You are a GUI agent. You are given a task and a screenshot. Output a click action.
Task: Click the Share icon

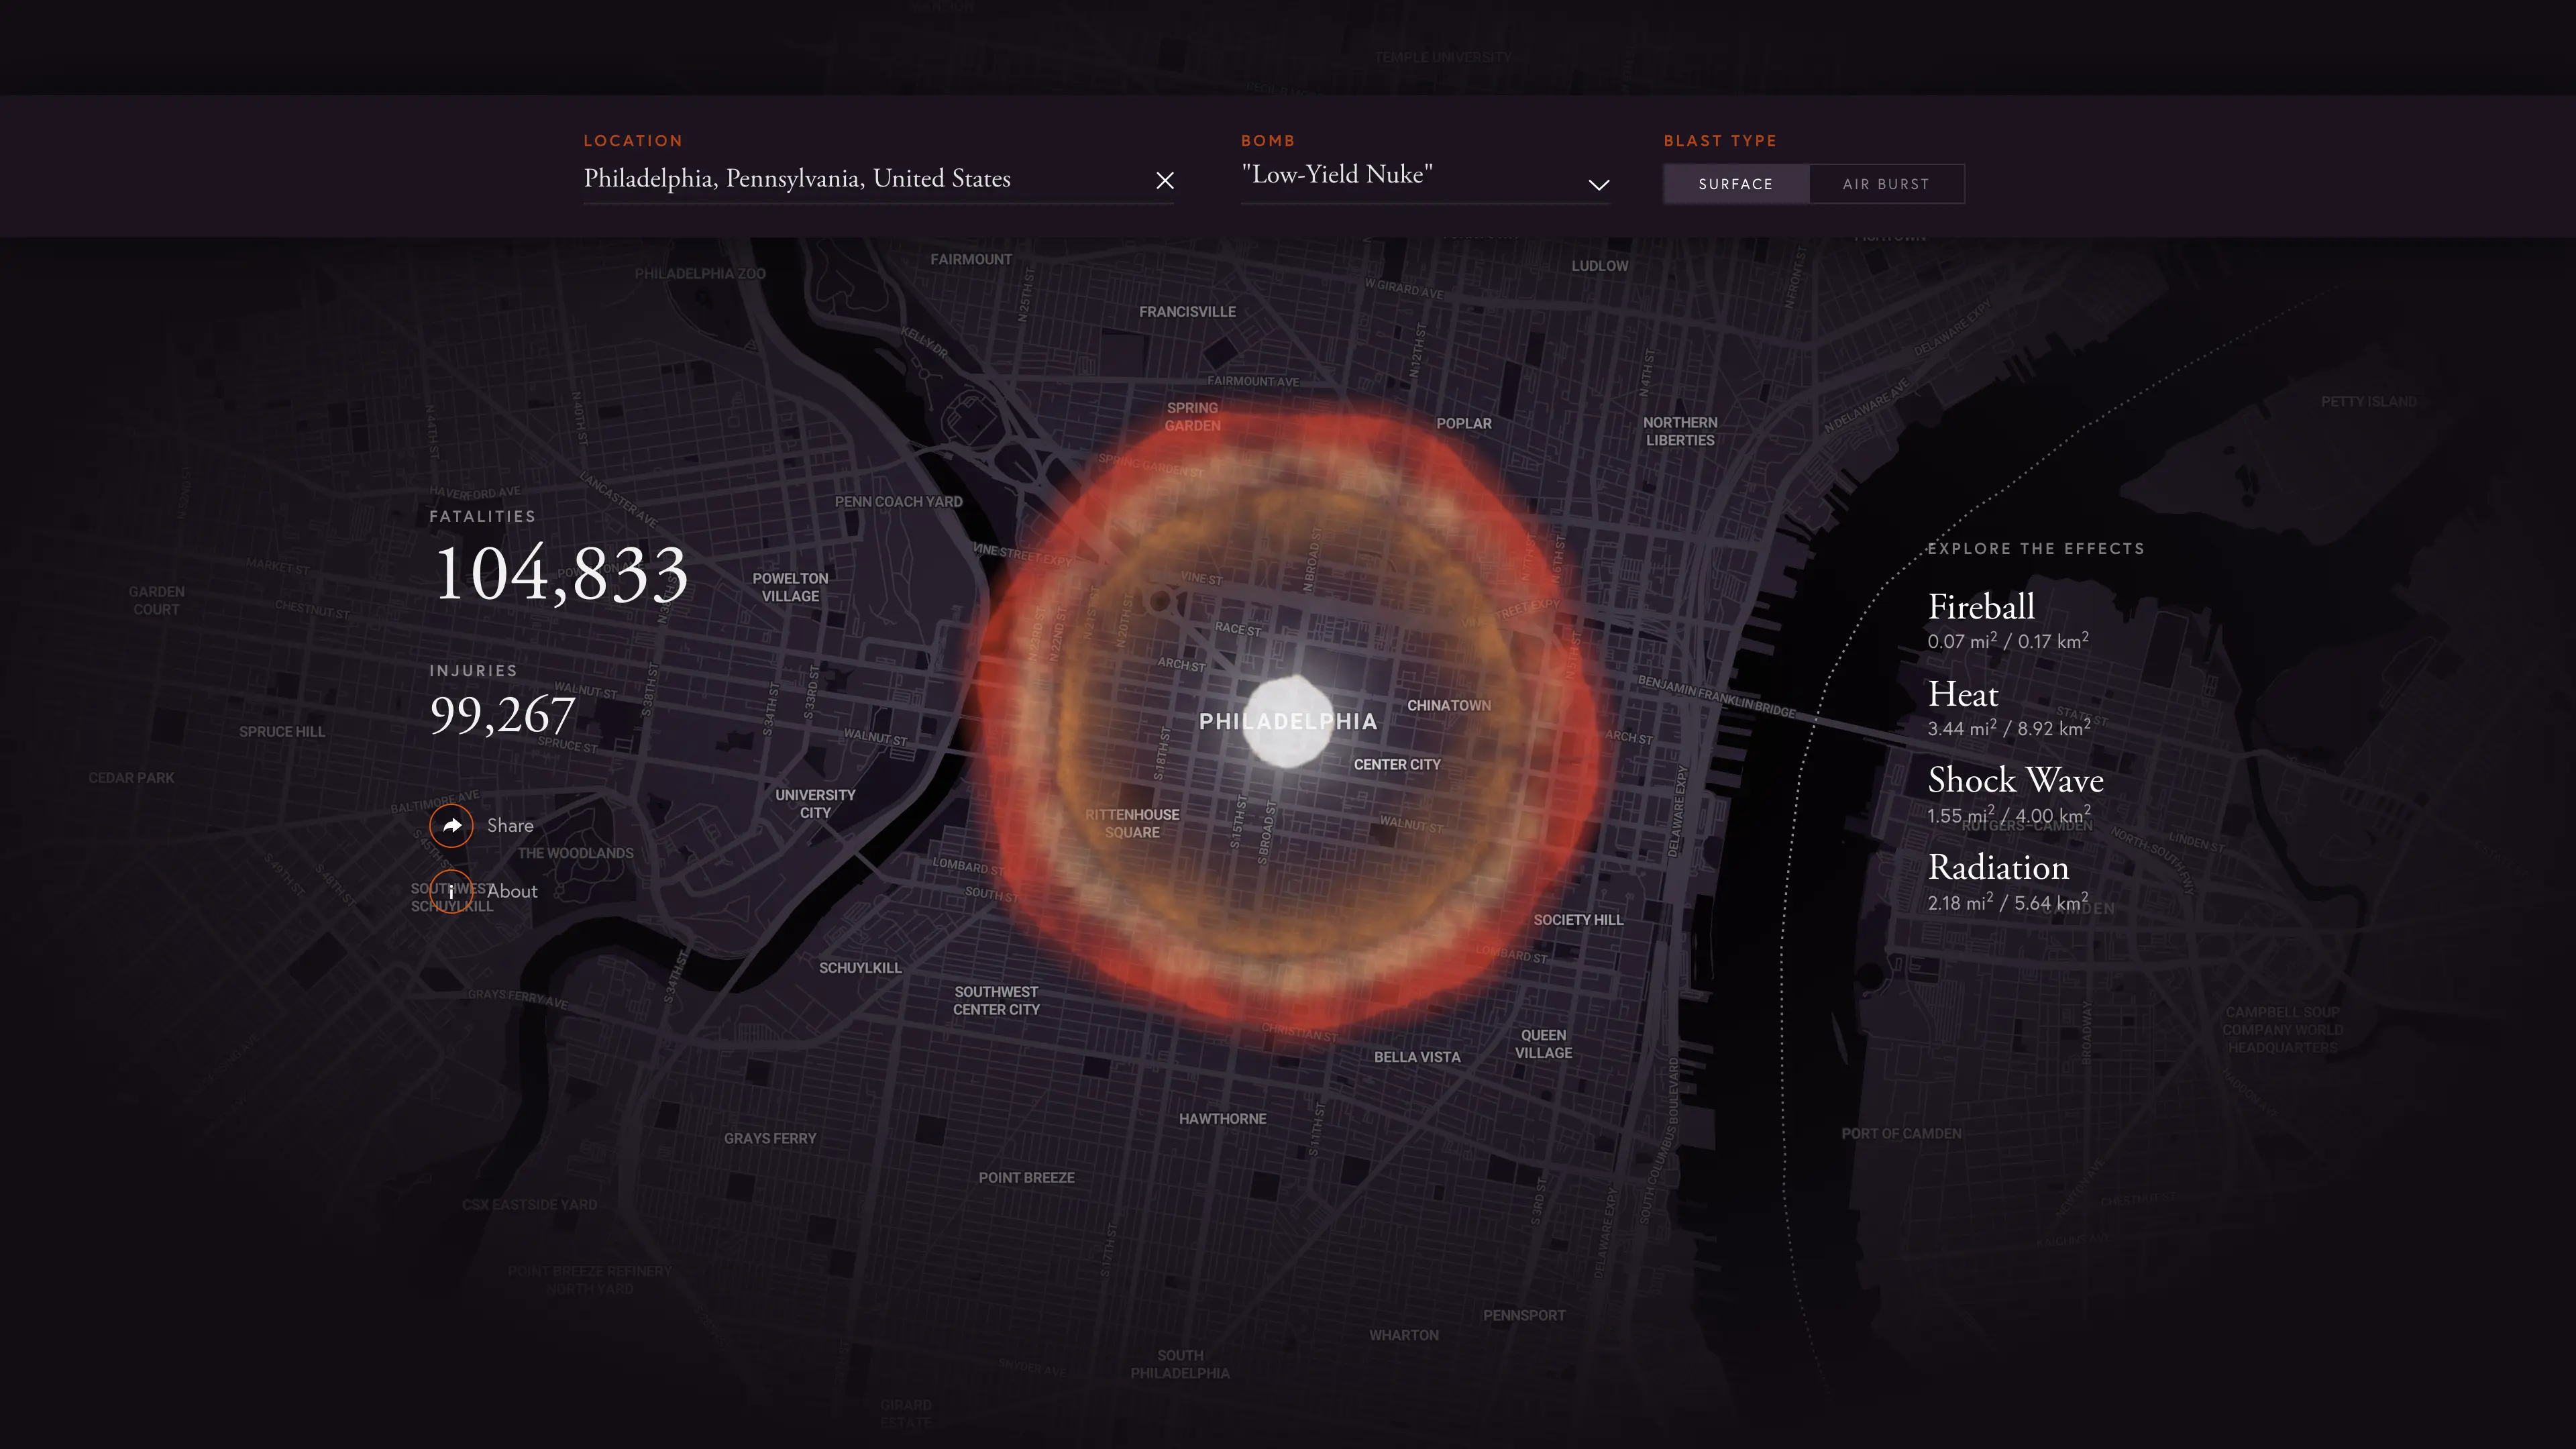point(452,825)
